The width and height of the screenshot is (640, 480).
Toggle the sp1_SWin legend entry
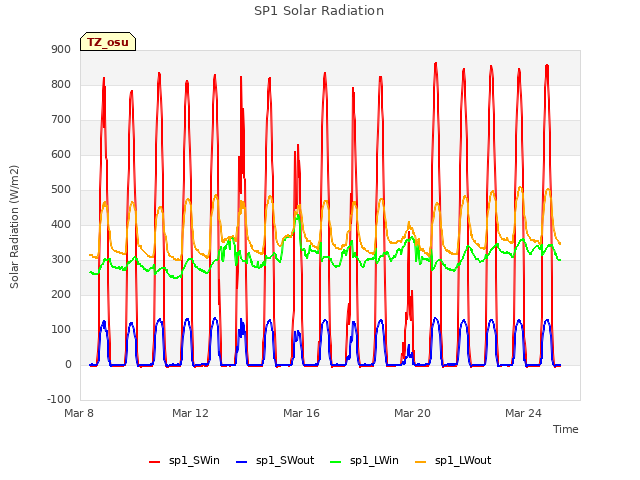click(x=184, y=461)
